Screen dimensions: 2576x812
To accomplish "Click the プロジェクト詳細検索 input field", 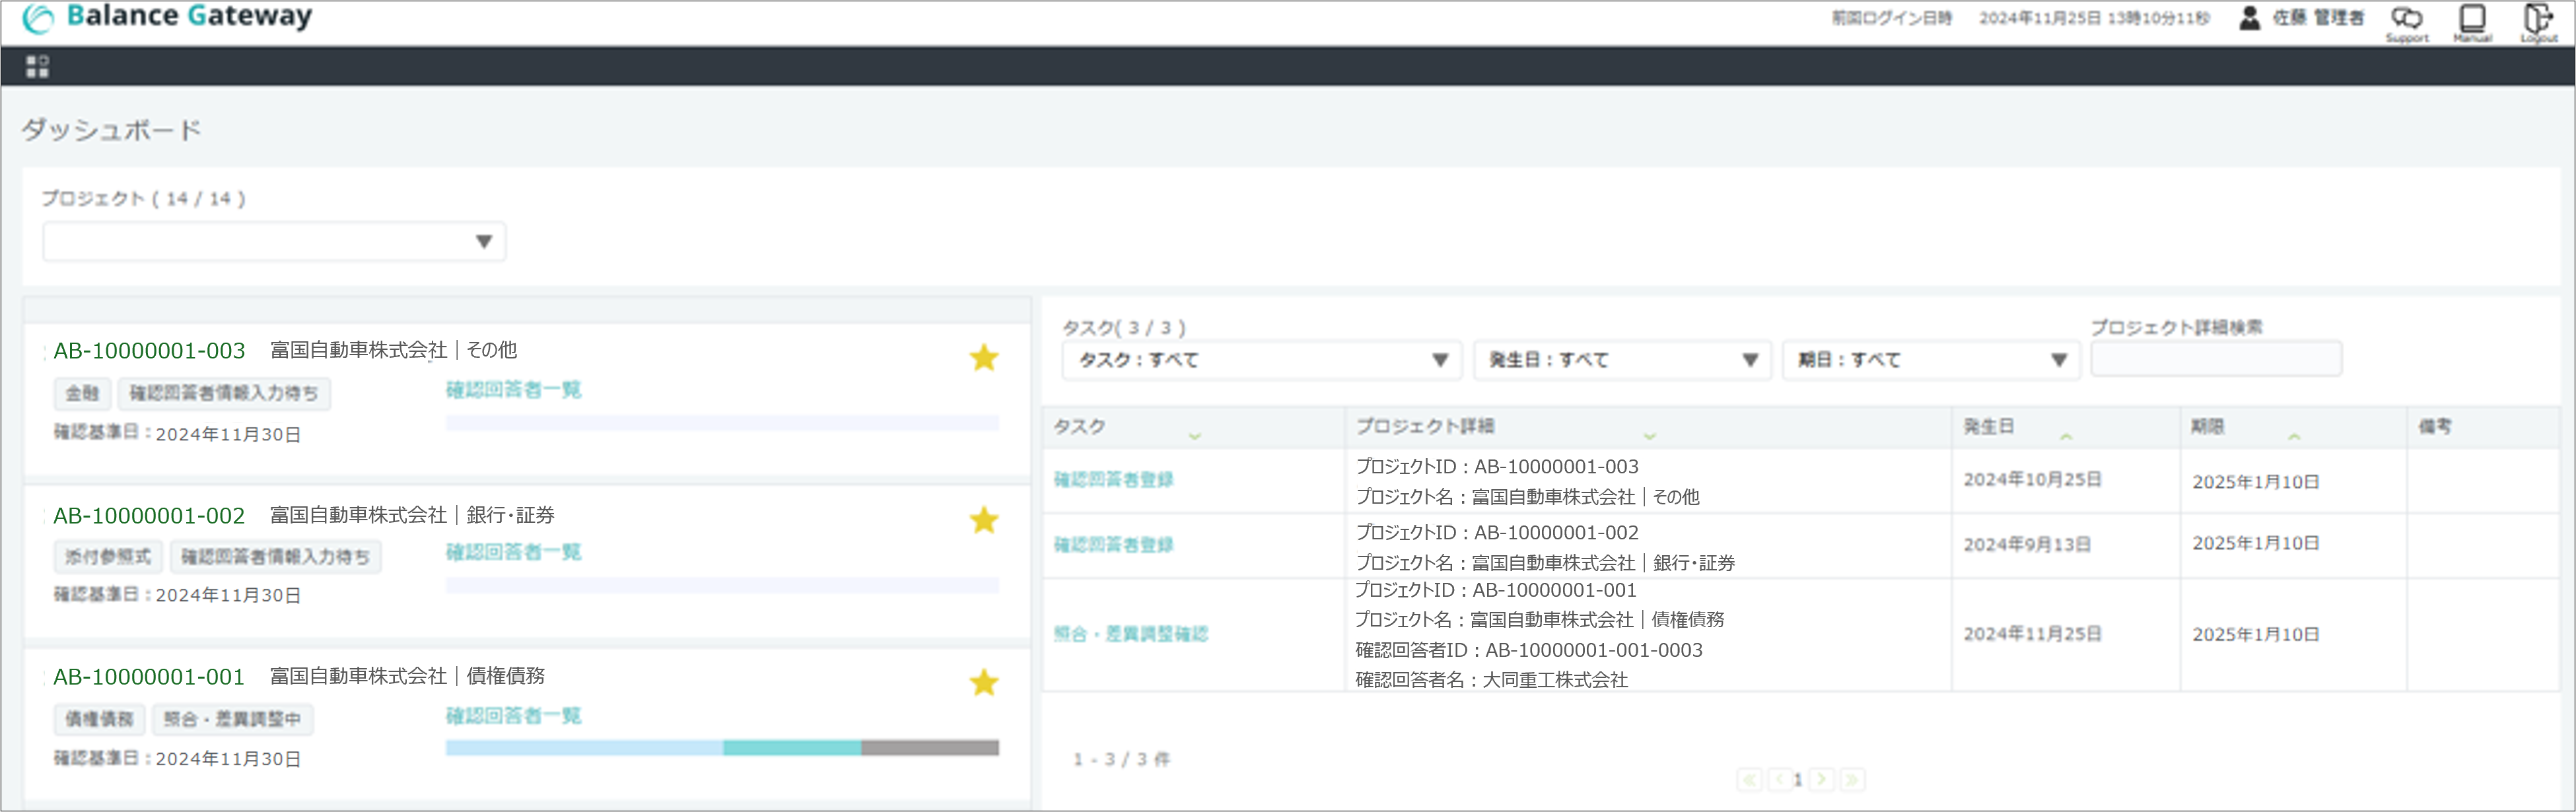I will [x=2215, y=359].
